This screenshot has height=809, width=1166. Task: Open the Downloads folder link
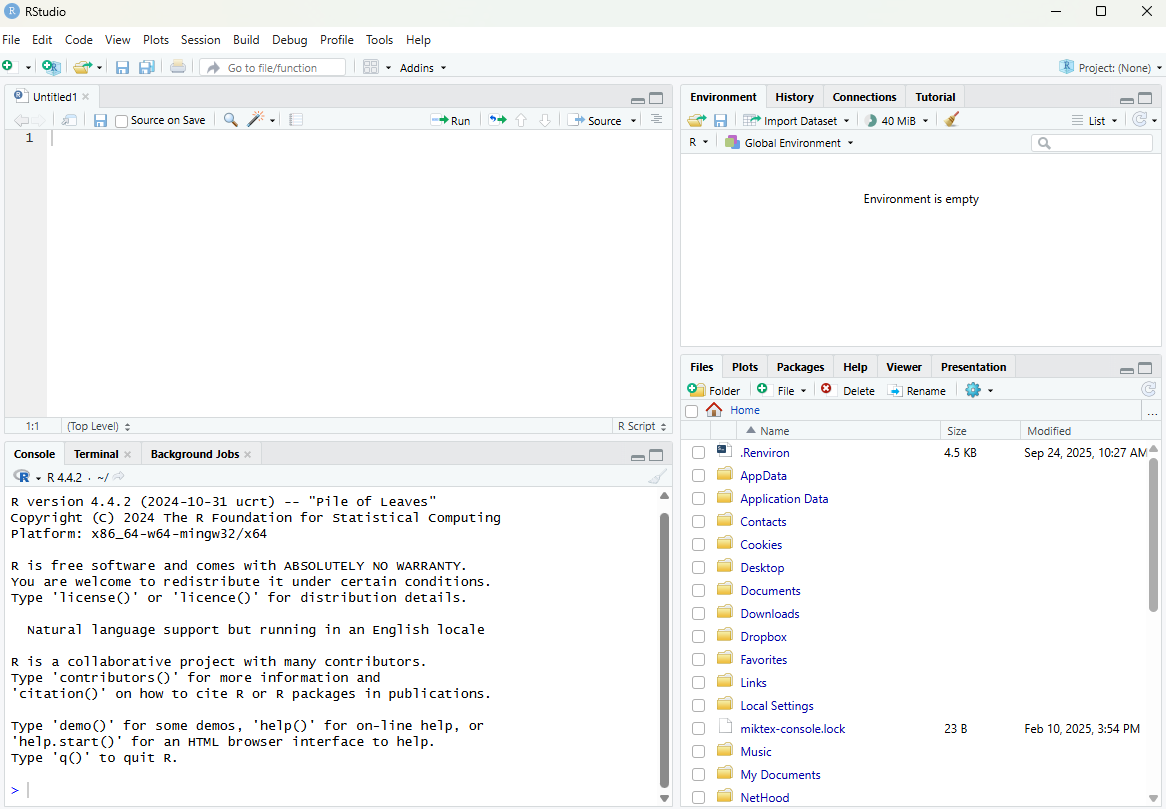(x=769, y=614)
